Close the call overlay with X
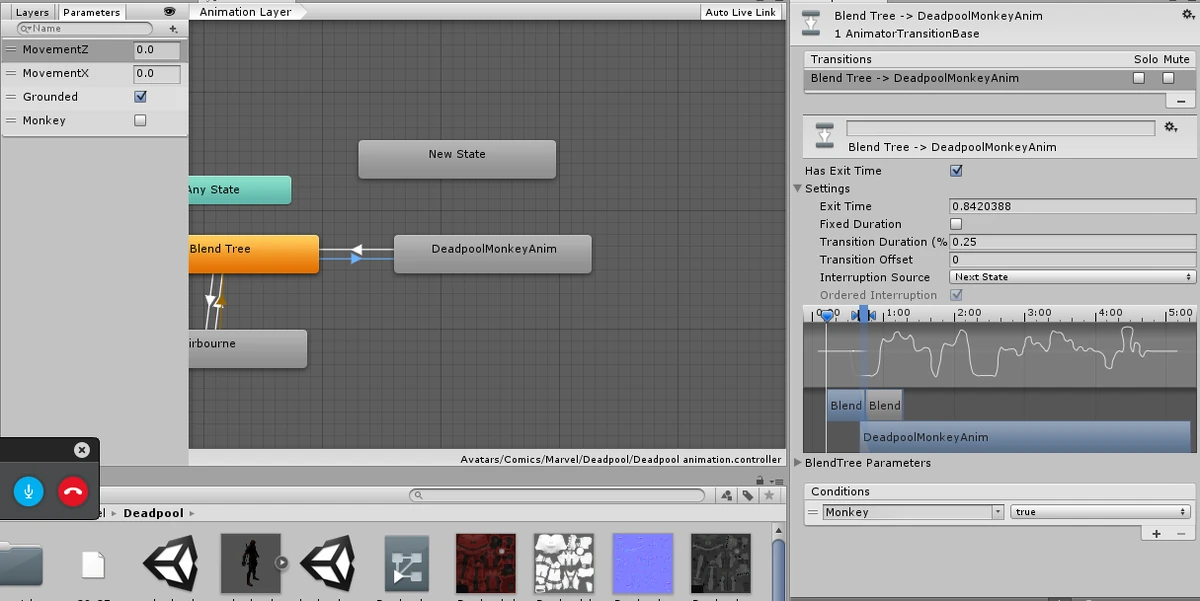 (x=82, y=450)
